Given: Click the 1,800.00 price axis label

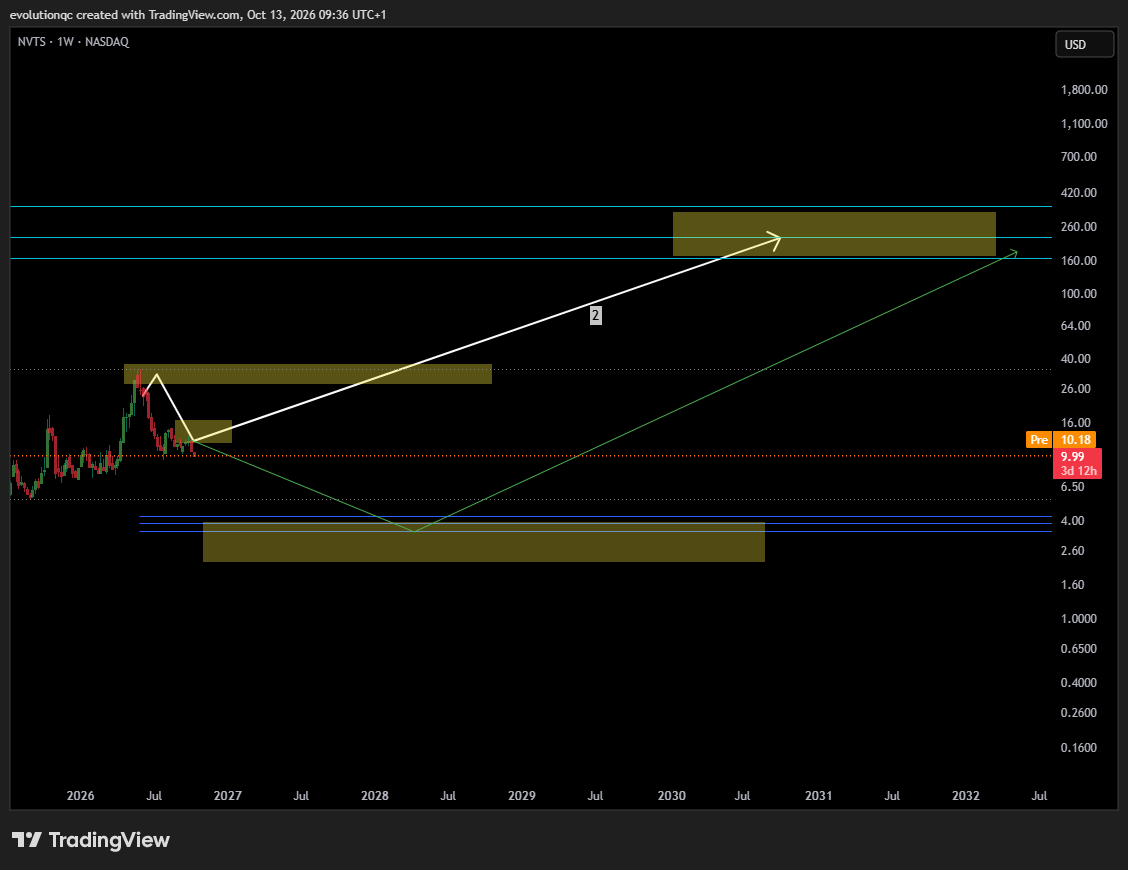Looking at the screenshot, I should click(x=1084, y=90).
